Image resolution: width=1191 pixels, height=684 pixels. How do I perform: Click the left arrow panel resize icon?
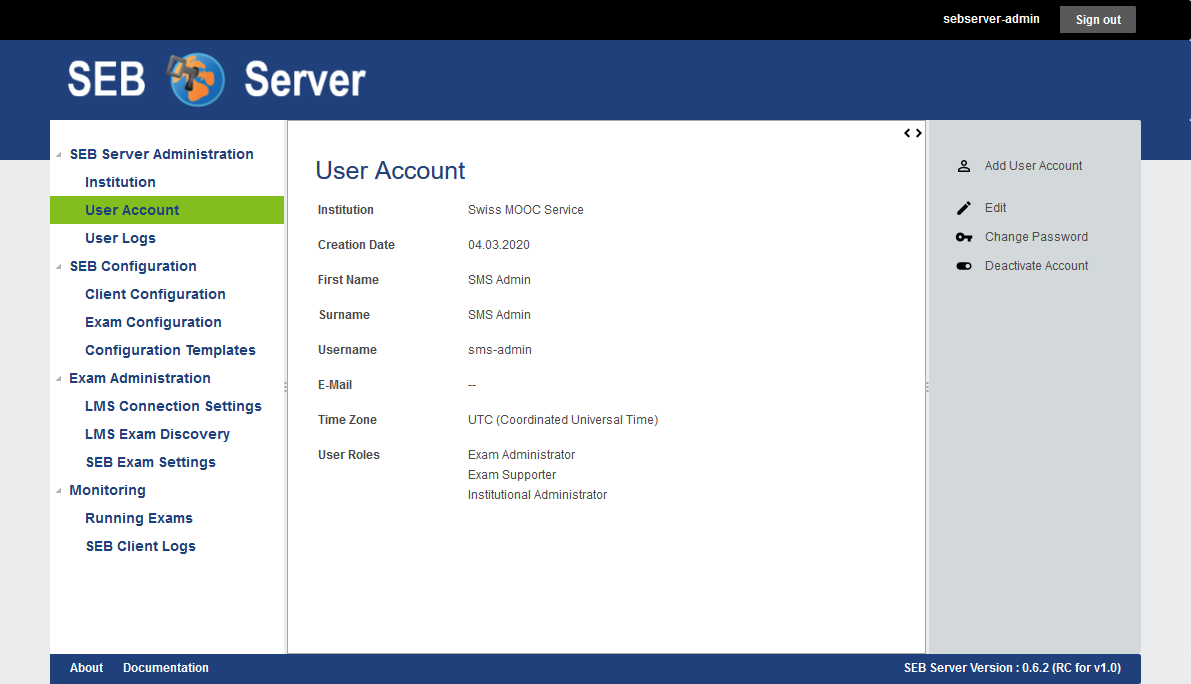908,133
